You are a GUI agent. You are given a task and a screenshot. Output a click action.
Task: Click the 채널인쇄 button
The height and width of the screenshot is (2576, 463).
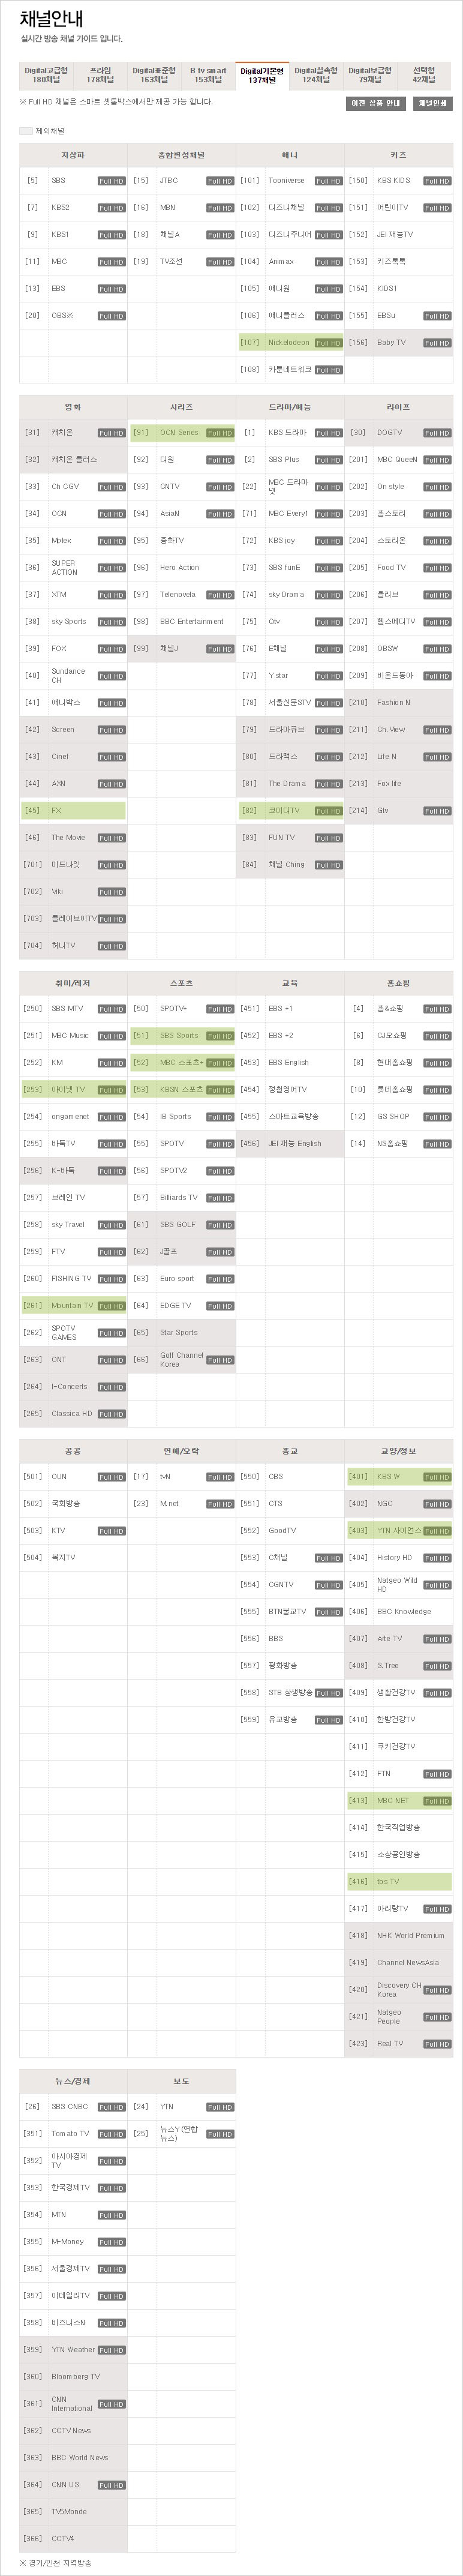[x=433, y=103]
